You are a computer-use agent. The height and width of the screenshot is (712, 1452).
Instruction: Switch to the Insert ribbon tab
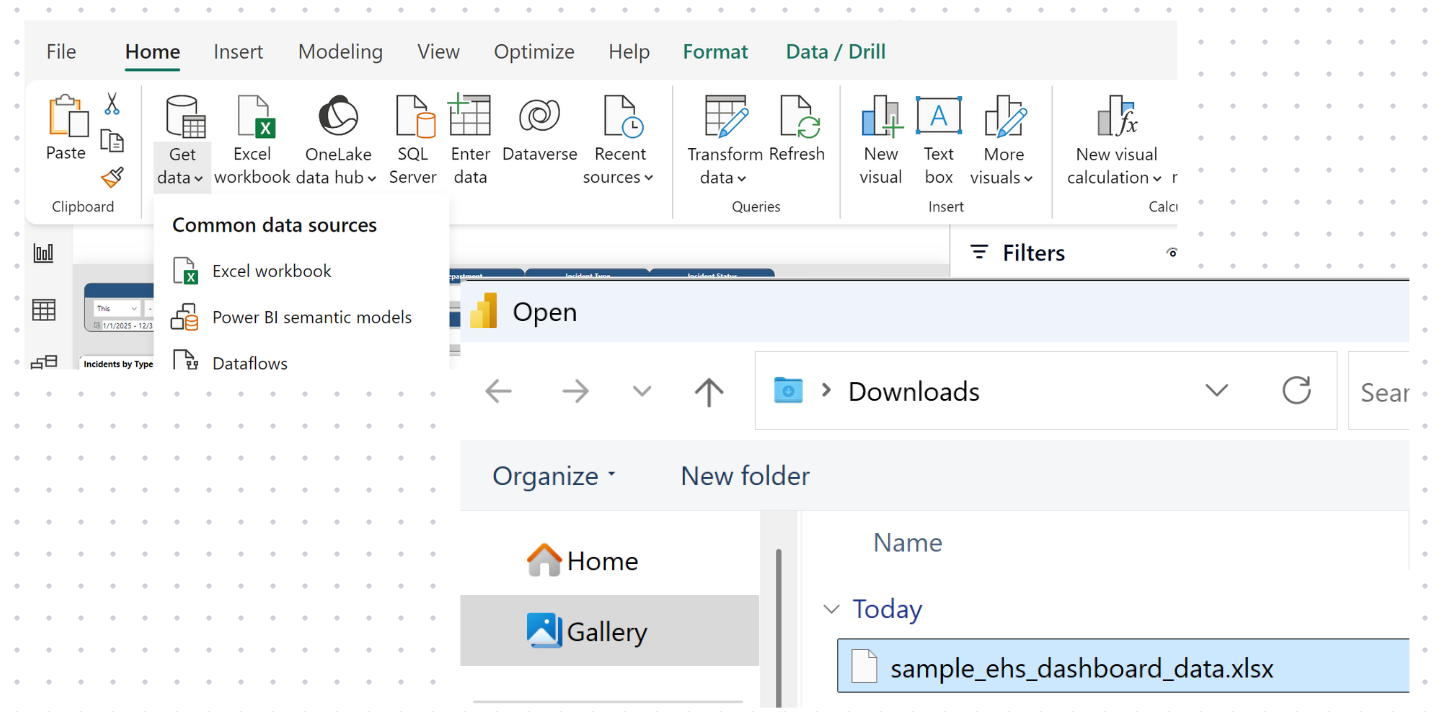(x=238, y=52)
